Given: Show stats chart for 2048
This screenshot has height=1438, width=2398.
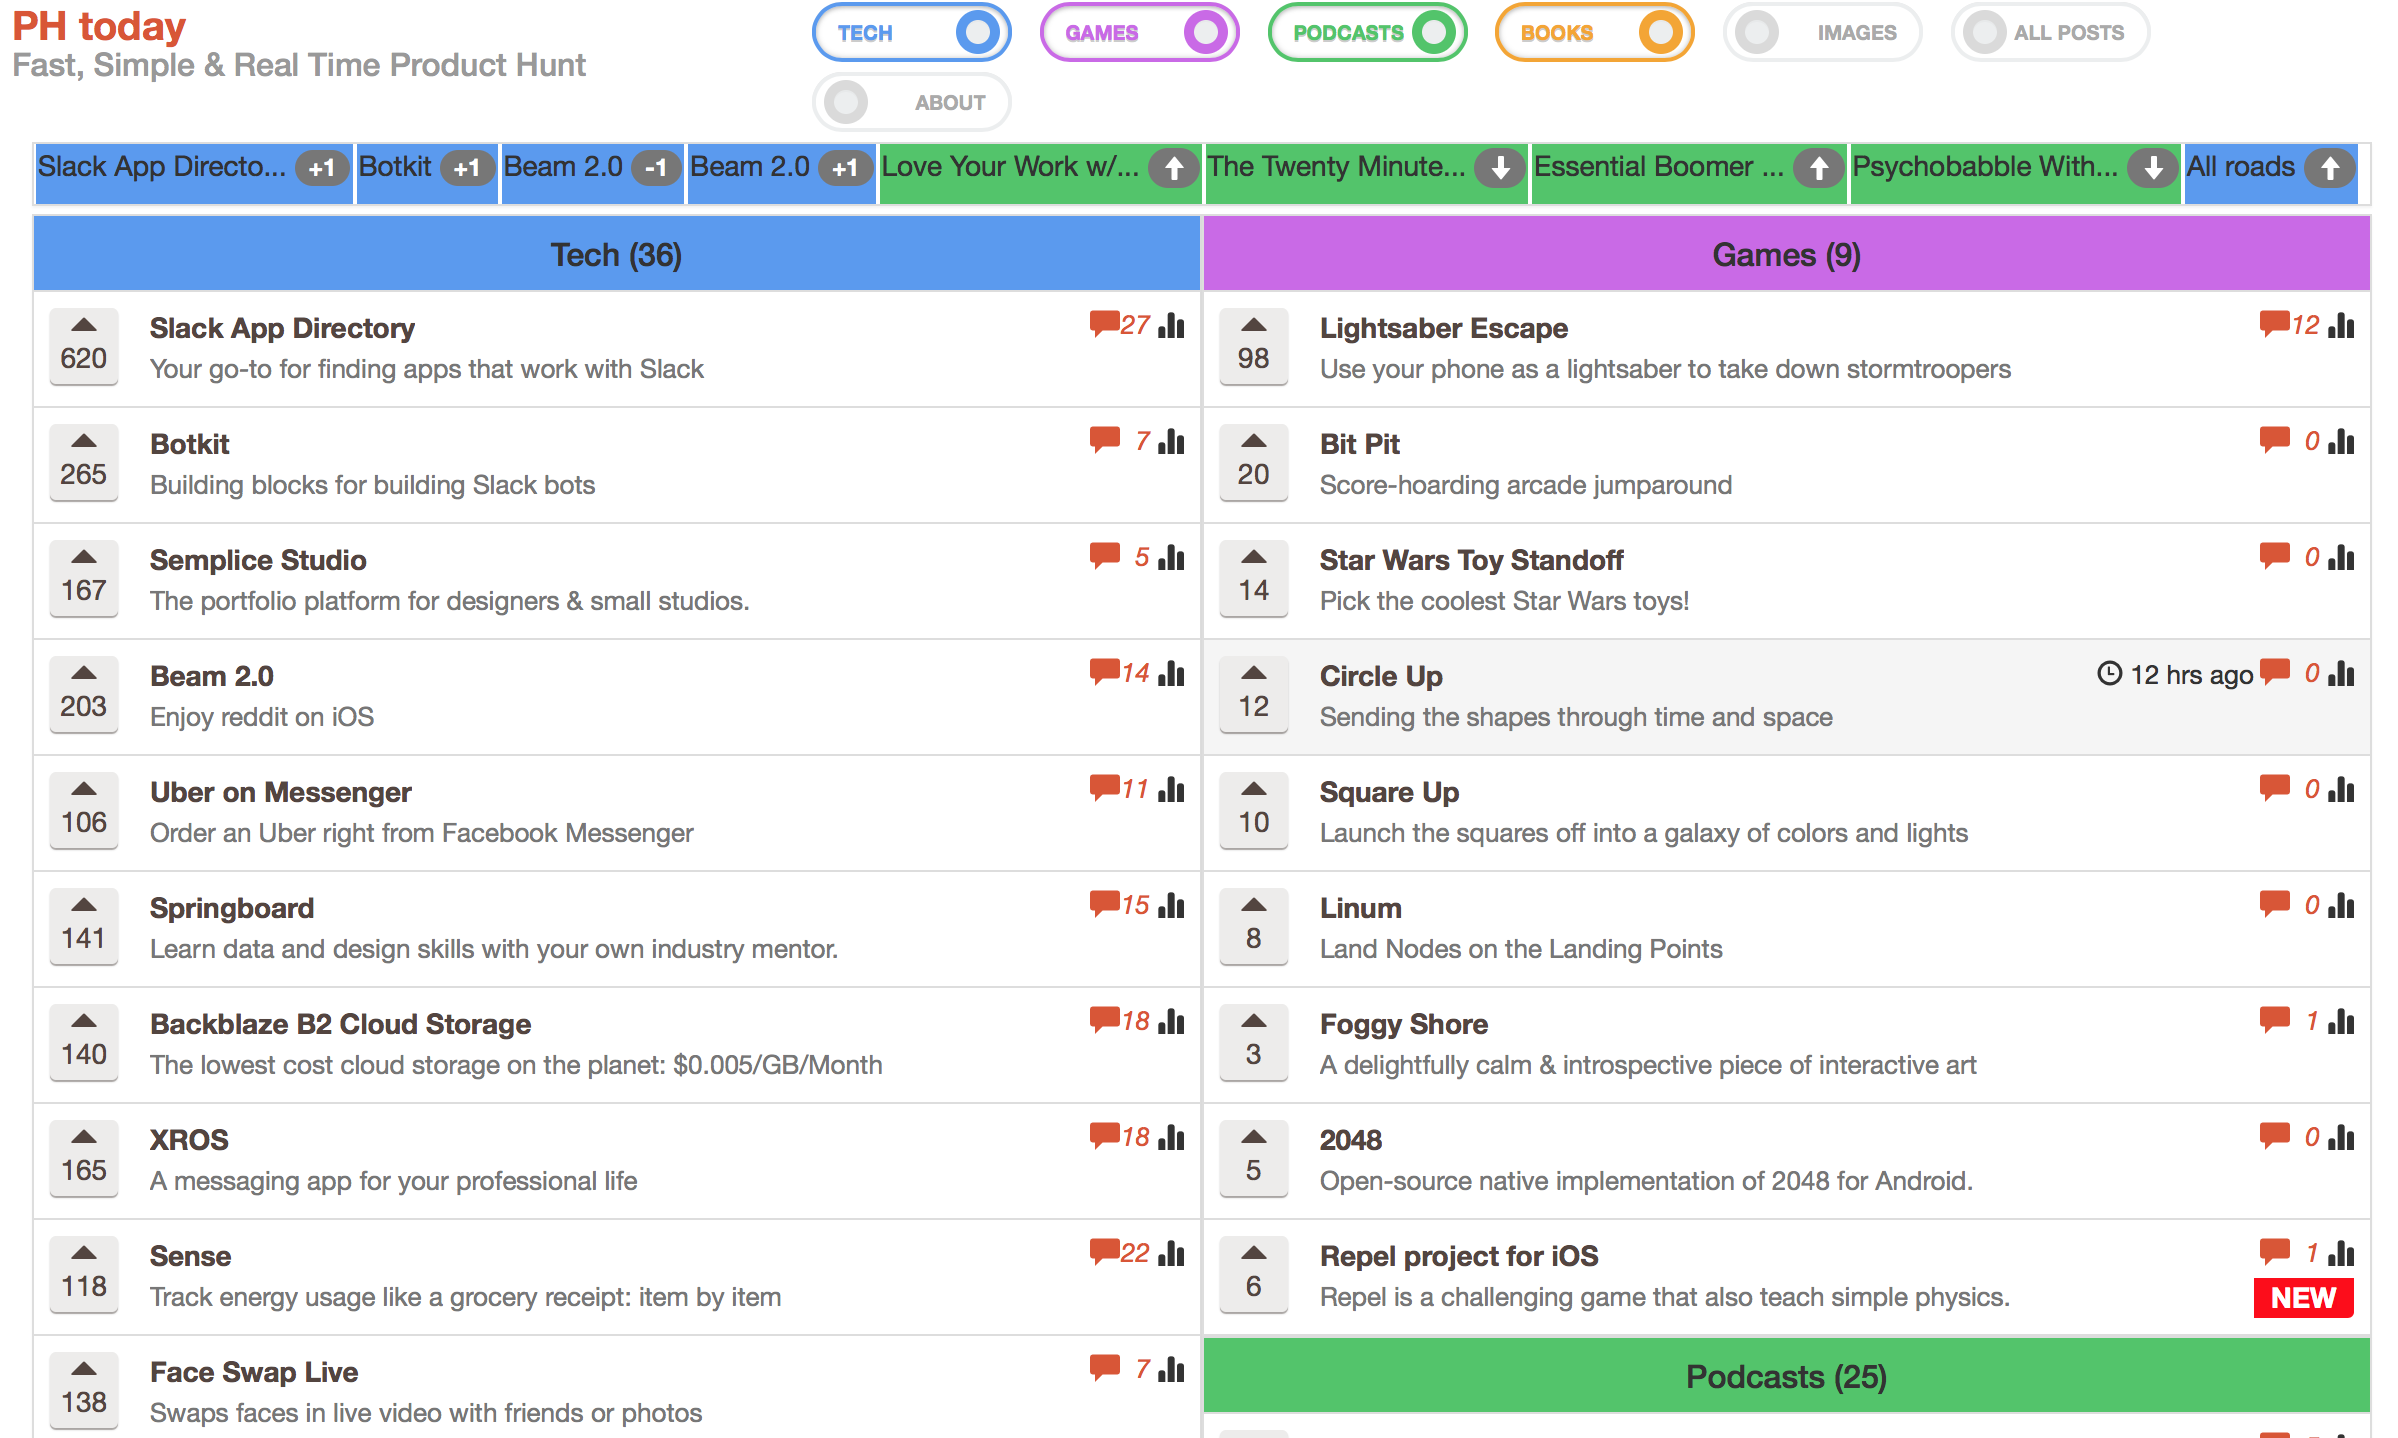Looking at the screenshot, I should pos(2341,1137).
